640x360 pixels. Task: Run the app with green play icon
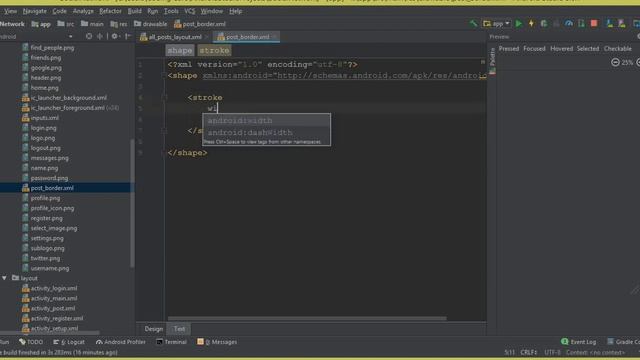[x=519, y=24]
